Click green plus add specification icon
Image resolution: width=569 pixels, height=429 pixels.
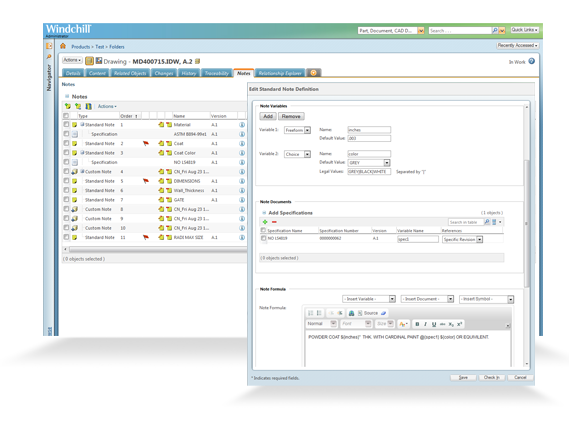pyautogui.click(x=265, y=222)
